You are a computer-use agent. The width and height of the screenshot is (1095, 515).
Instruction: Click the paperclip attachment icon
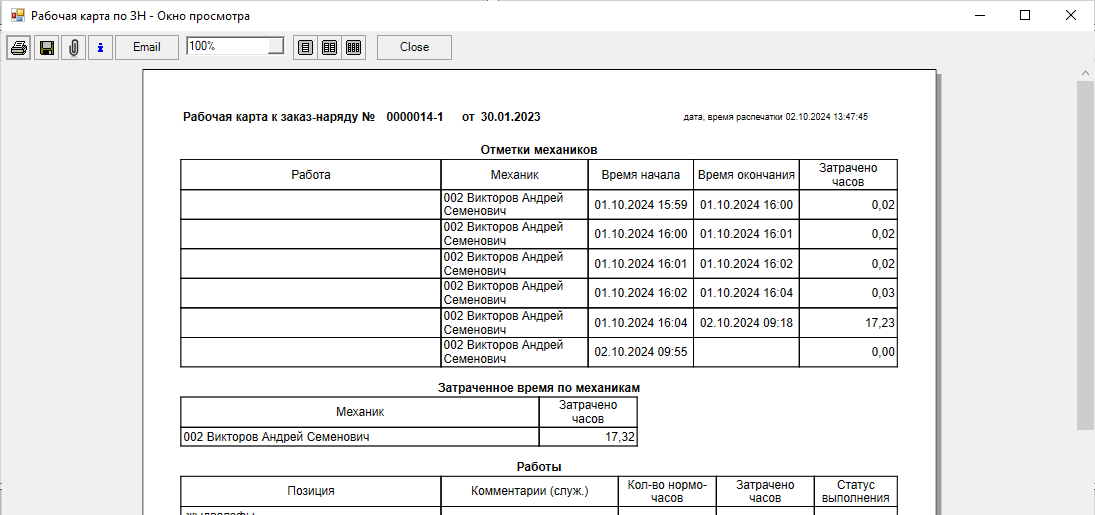click(73, 48)
